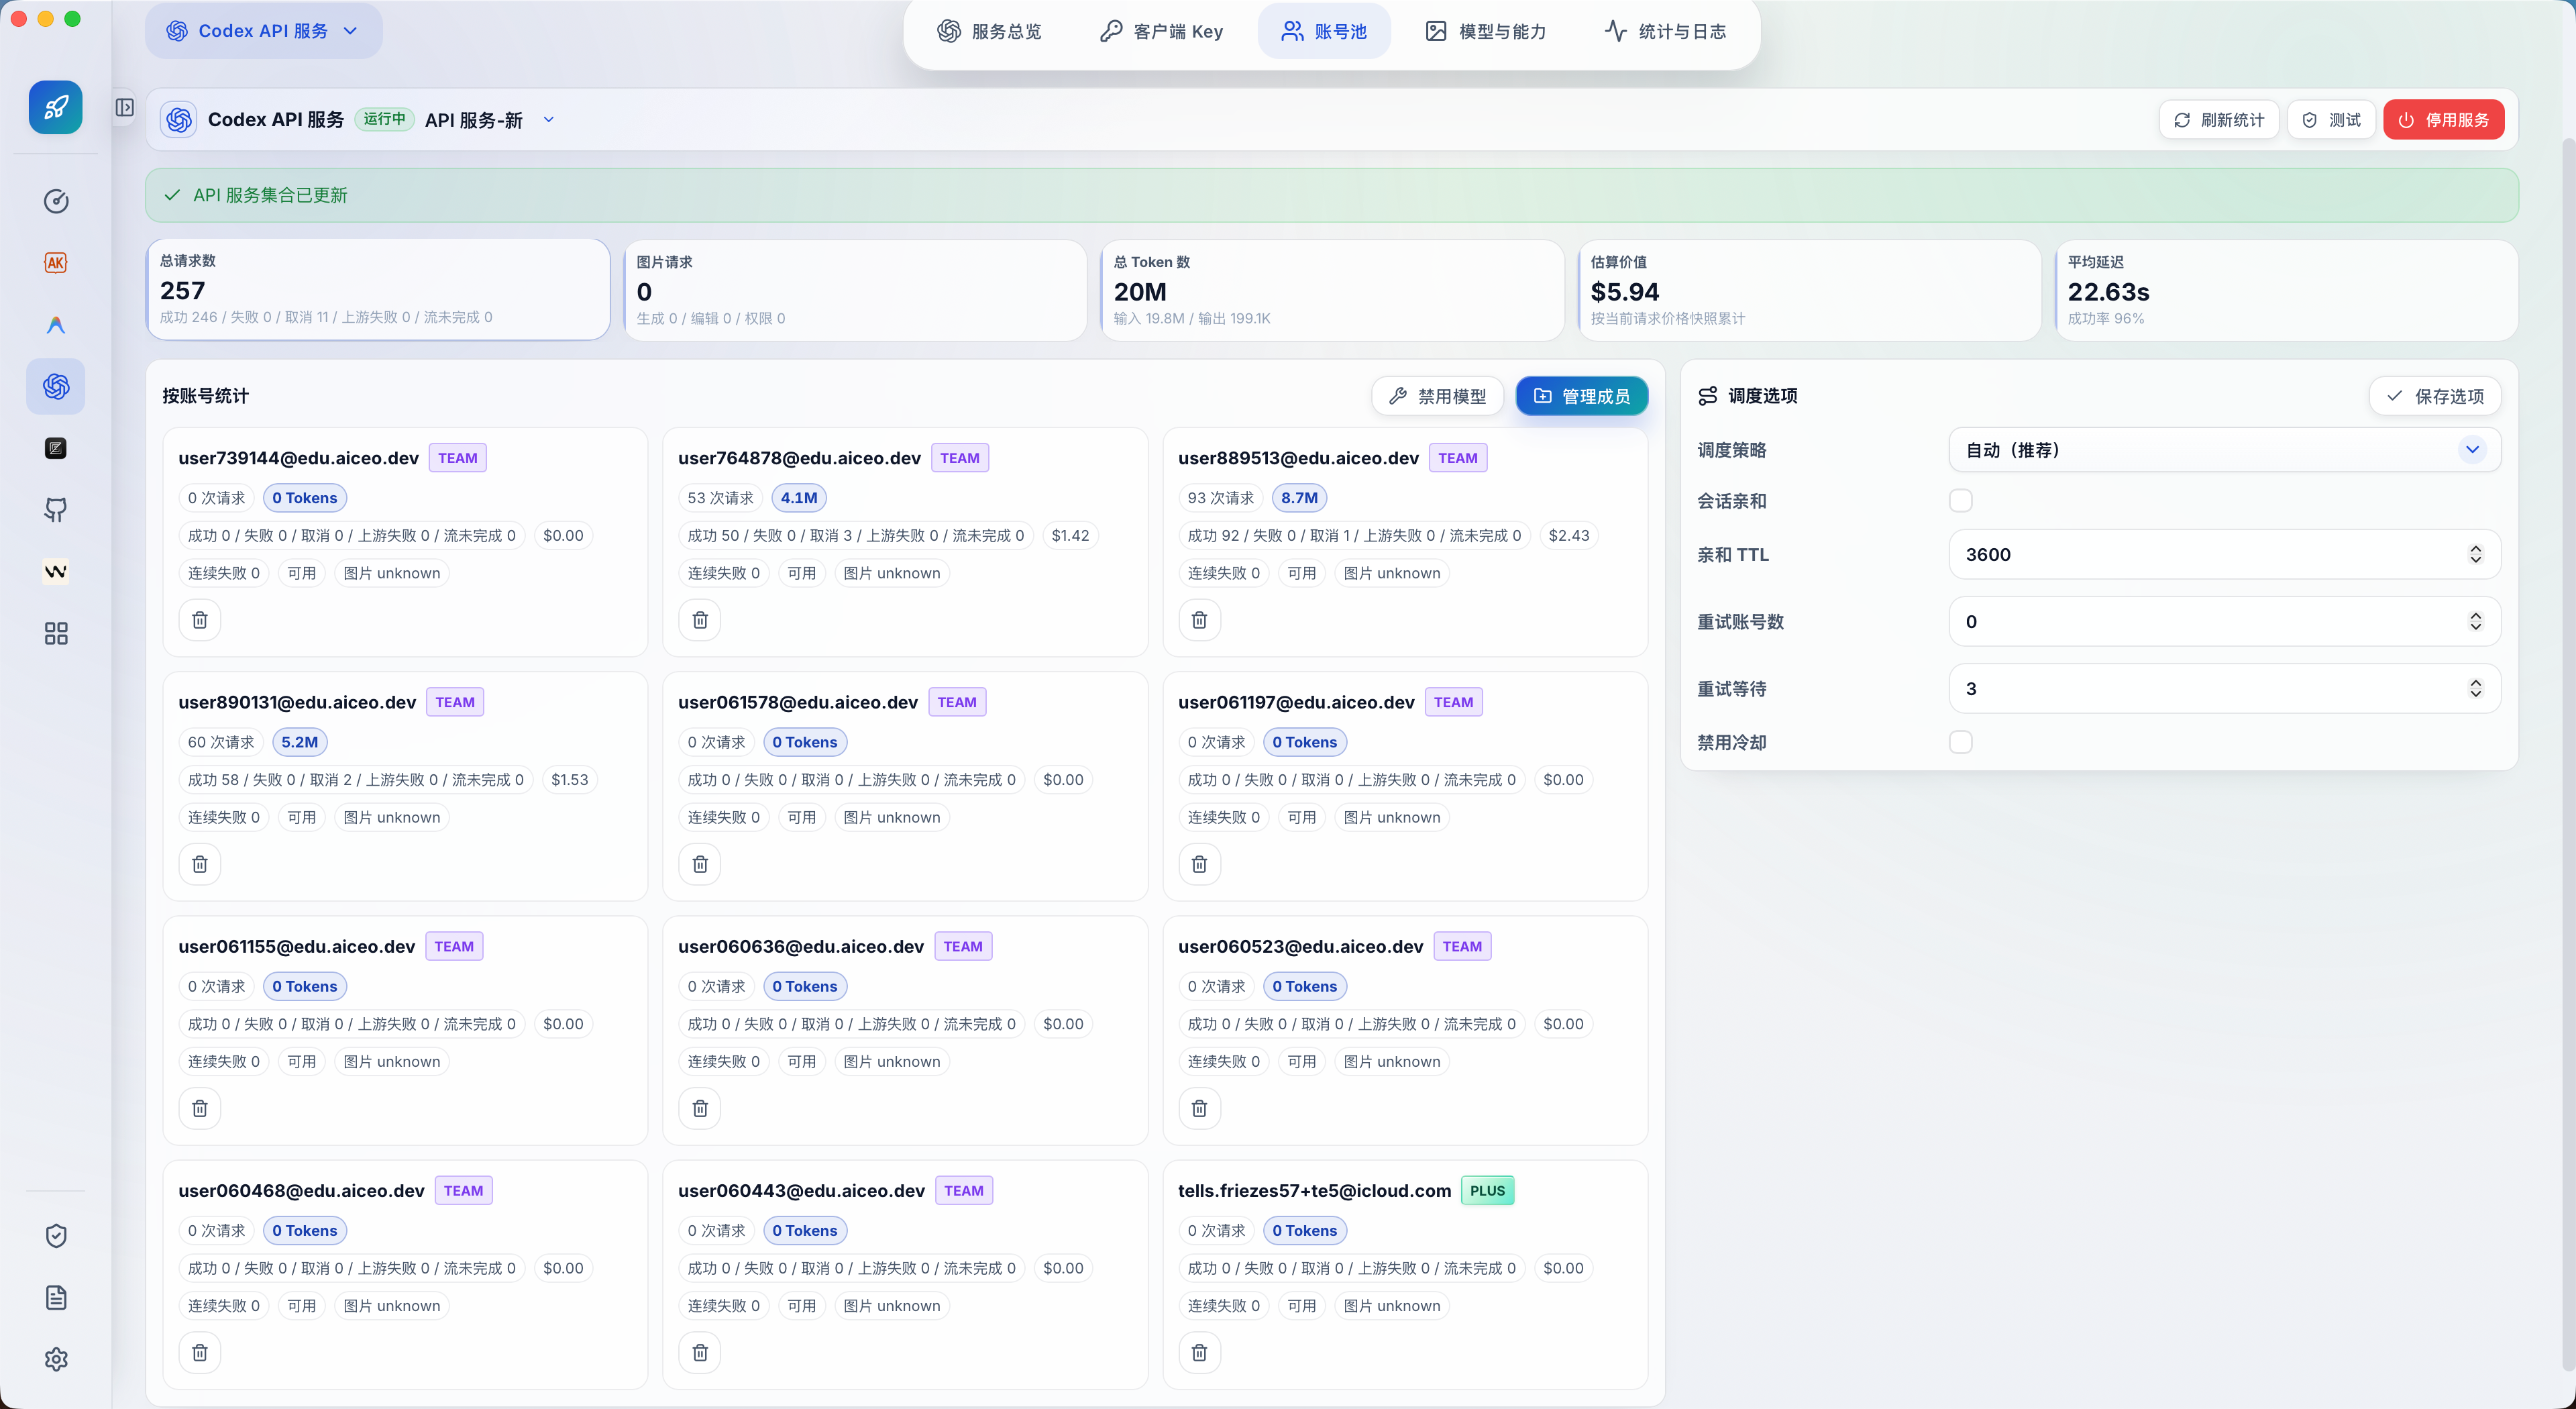Click the API 服务集合已更新 notification banner

(1332, 195)
